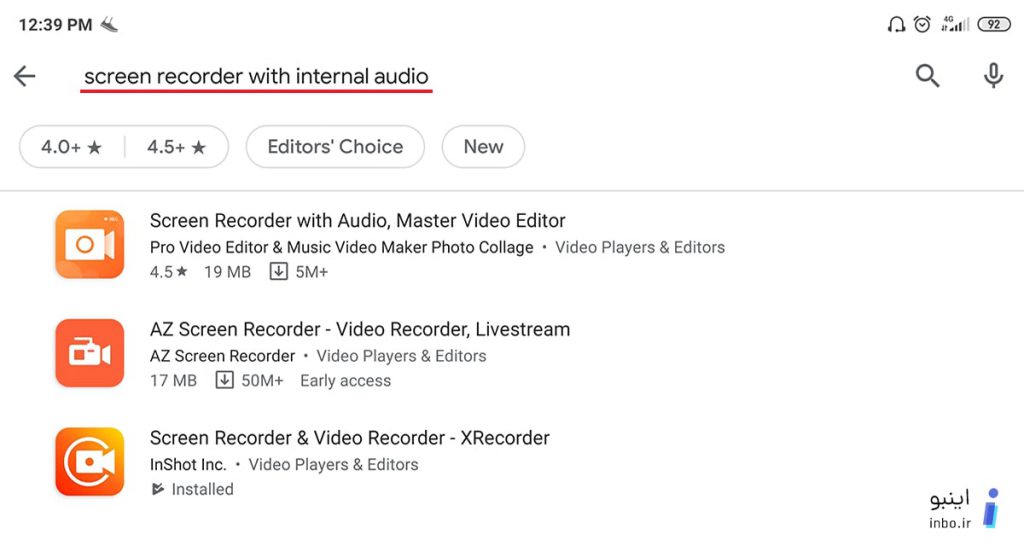
Task: Open AZ Screen Recorder app icon
Action: click(x=89, y=353)
